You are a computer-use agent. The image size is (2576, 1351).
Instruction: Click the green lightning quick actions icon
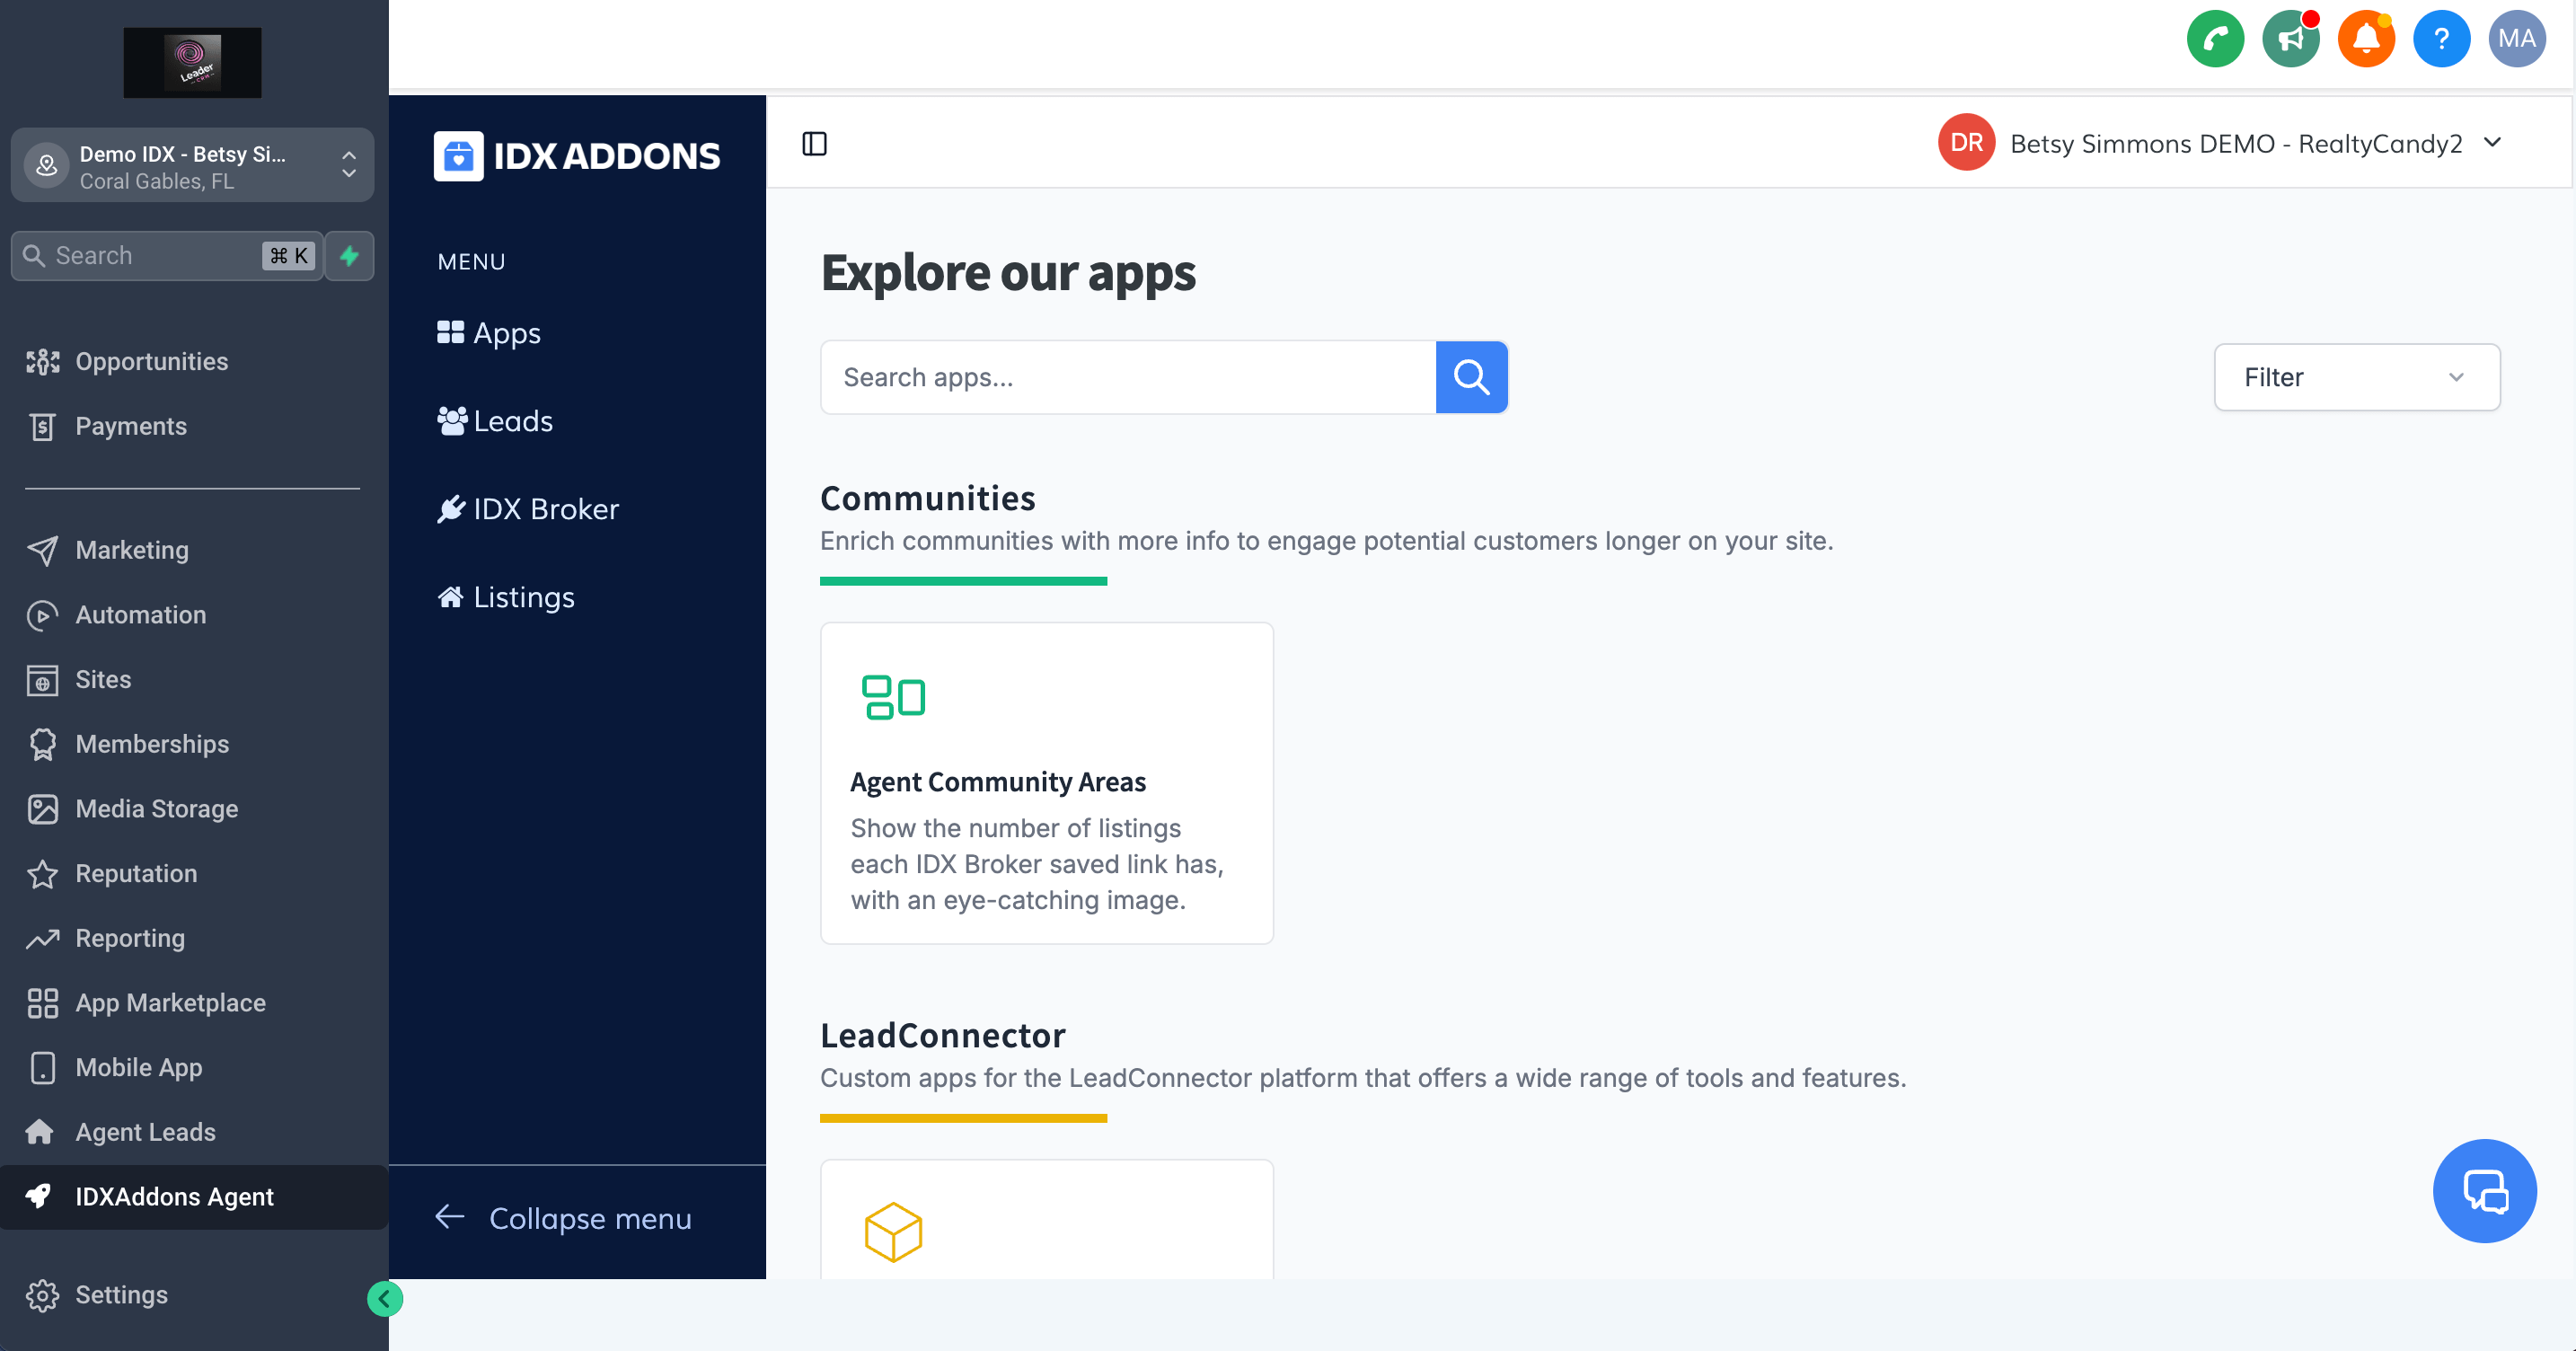pos(349,256)
